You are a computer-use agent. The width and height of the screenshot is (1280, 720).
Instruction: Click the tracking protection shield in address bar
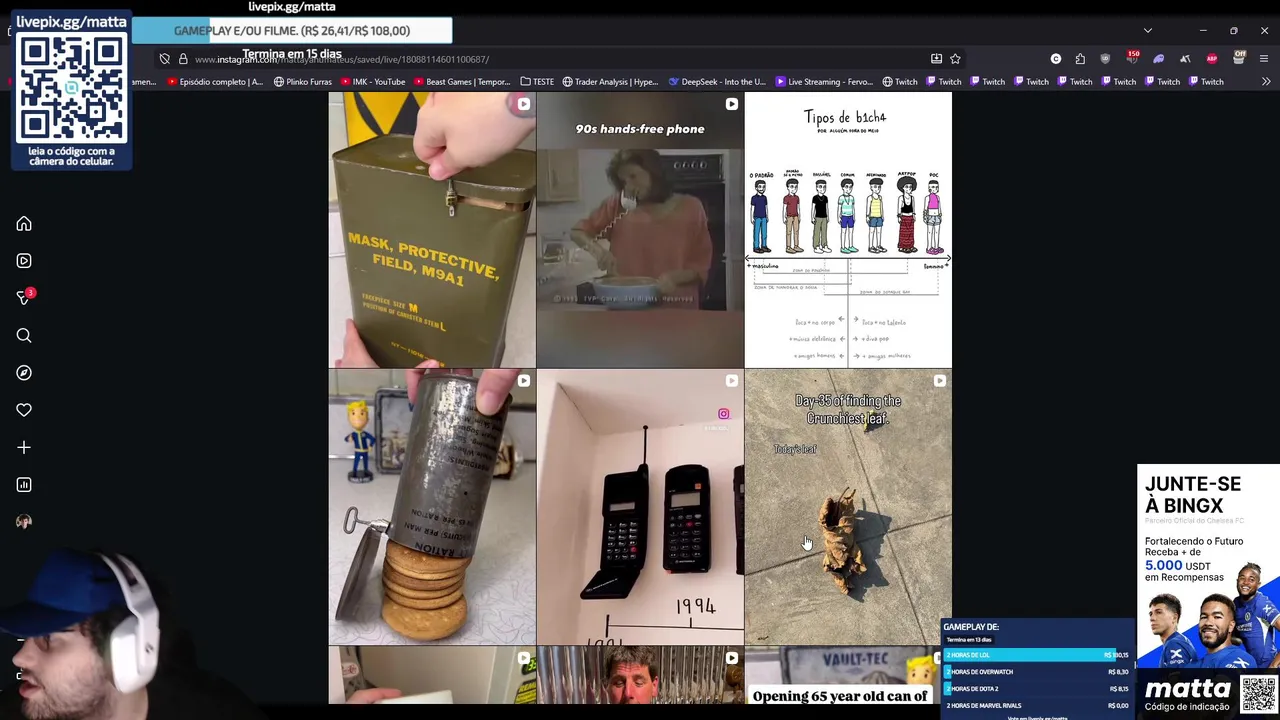[x=164, y=59]
